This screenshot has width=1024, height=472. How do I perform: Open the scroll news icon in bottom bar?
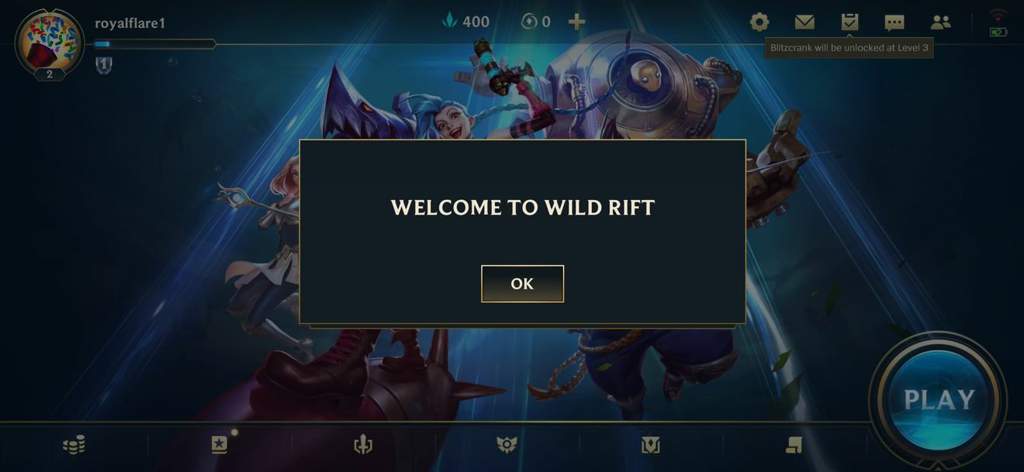click(x=793, y=445)
